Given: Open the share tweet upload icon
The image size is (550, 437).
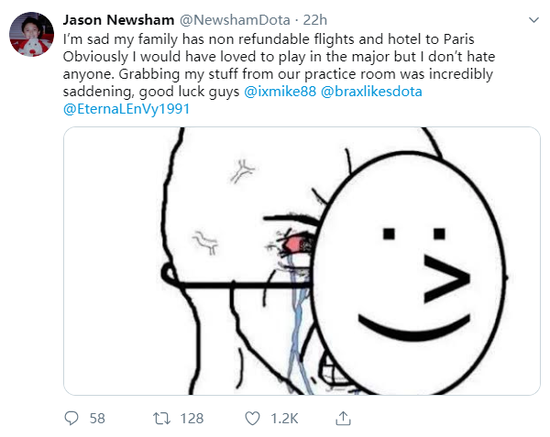Looking at the screenshot, I should [343, 418].
